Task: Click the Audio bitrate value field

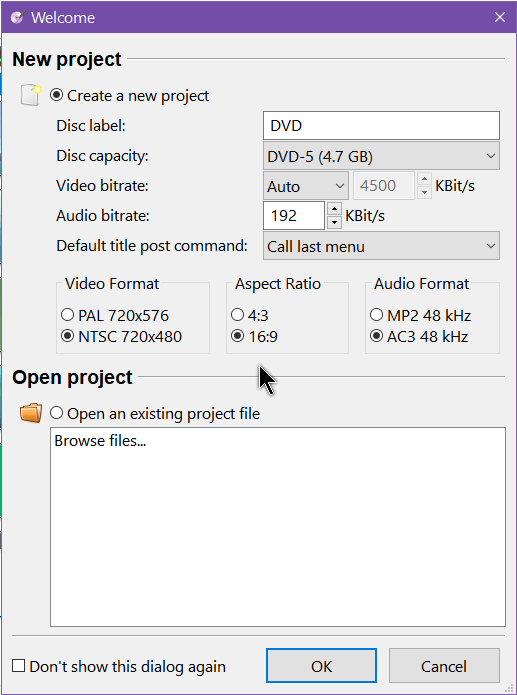Action: point(294,215)
